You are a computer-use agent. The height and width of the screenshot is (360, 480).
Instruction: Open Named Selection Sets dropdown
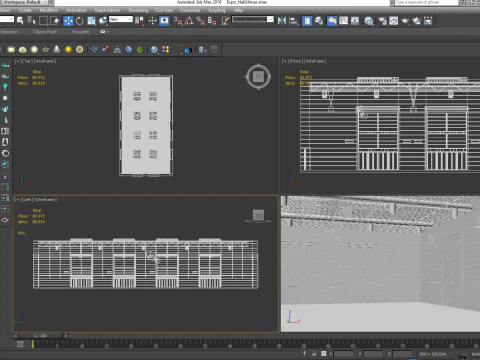coord(253,19)
